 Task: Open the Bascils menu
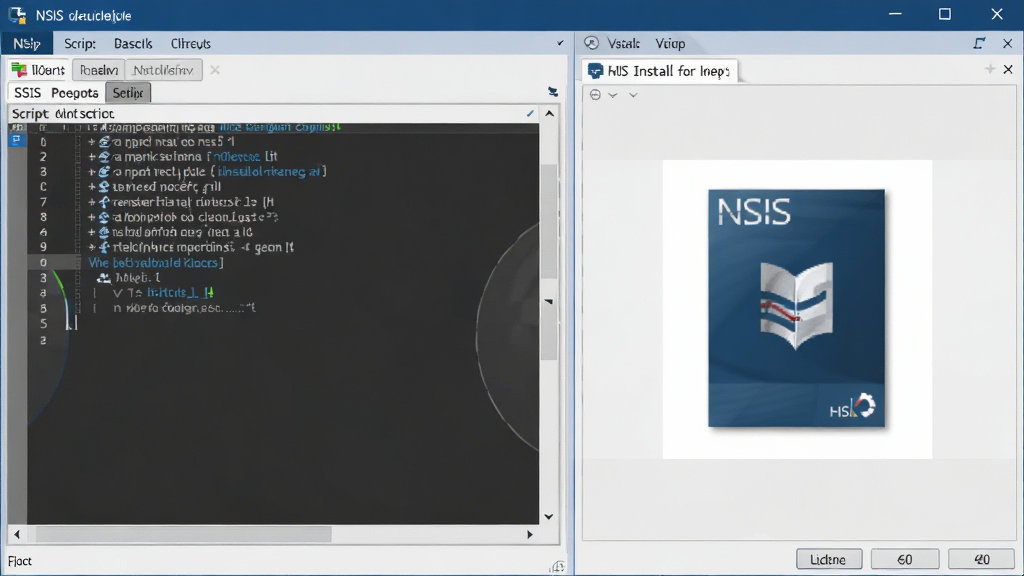[x=133, y=44]
